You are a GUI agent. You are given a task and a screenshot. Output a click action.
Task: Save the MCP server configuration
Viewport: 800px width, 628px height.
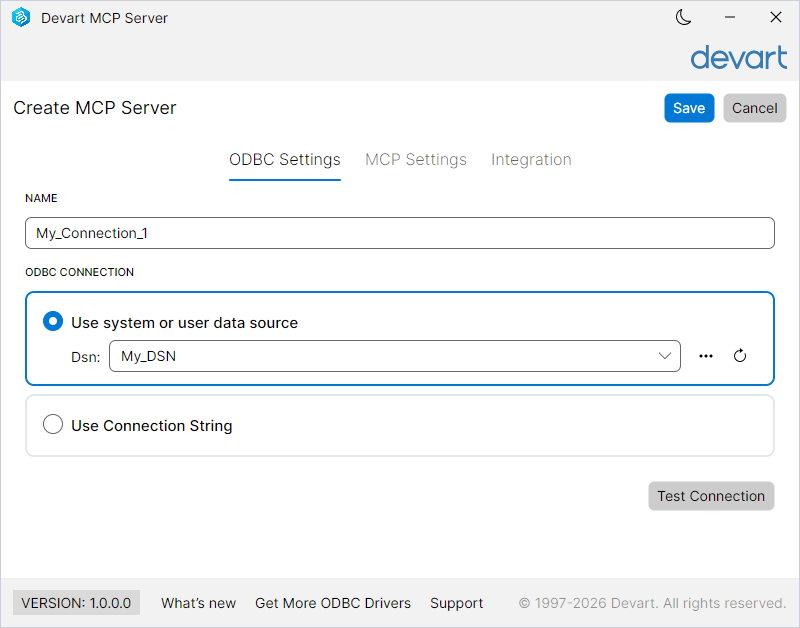(x=689, y=108)
